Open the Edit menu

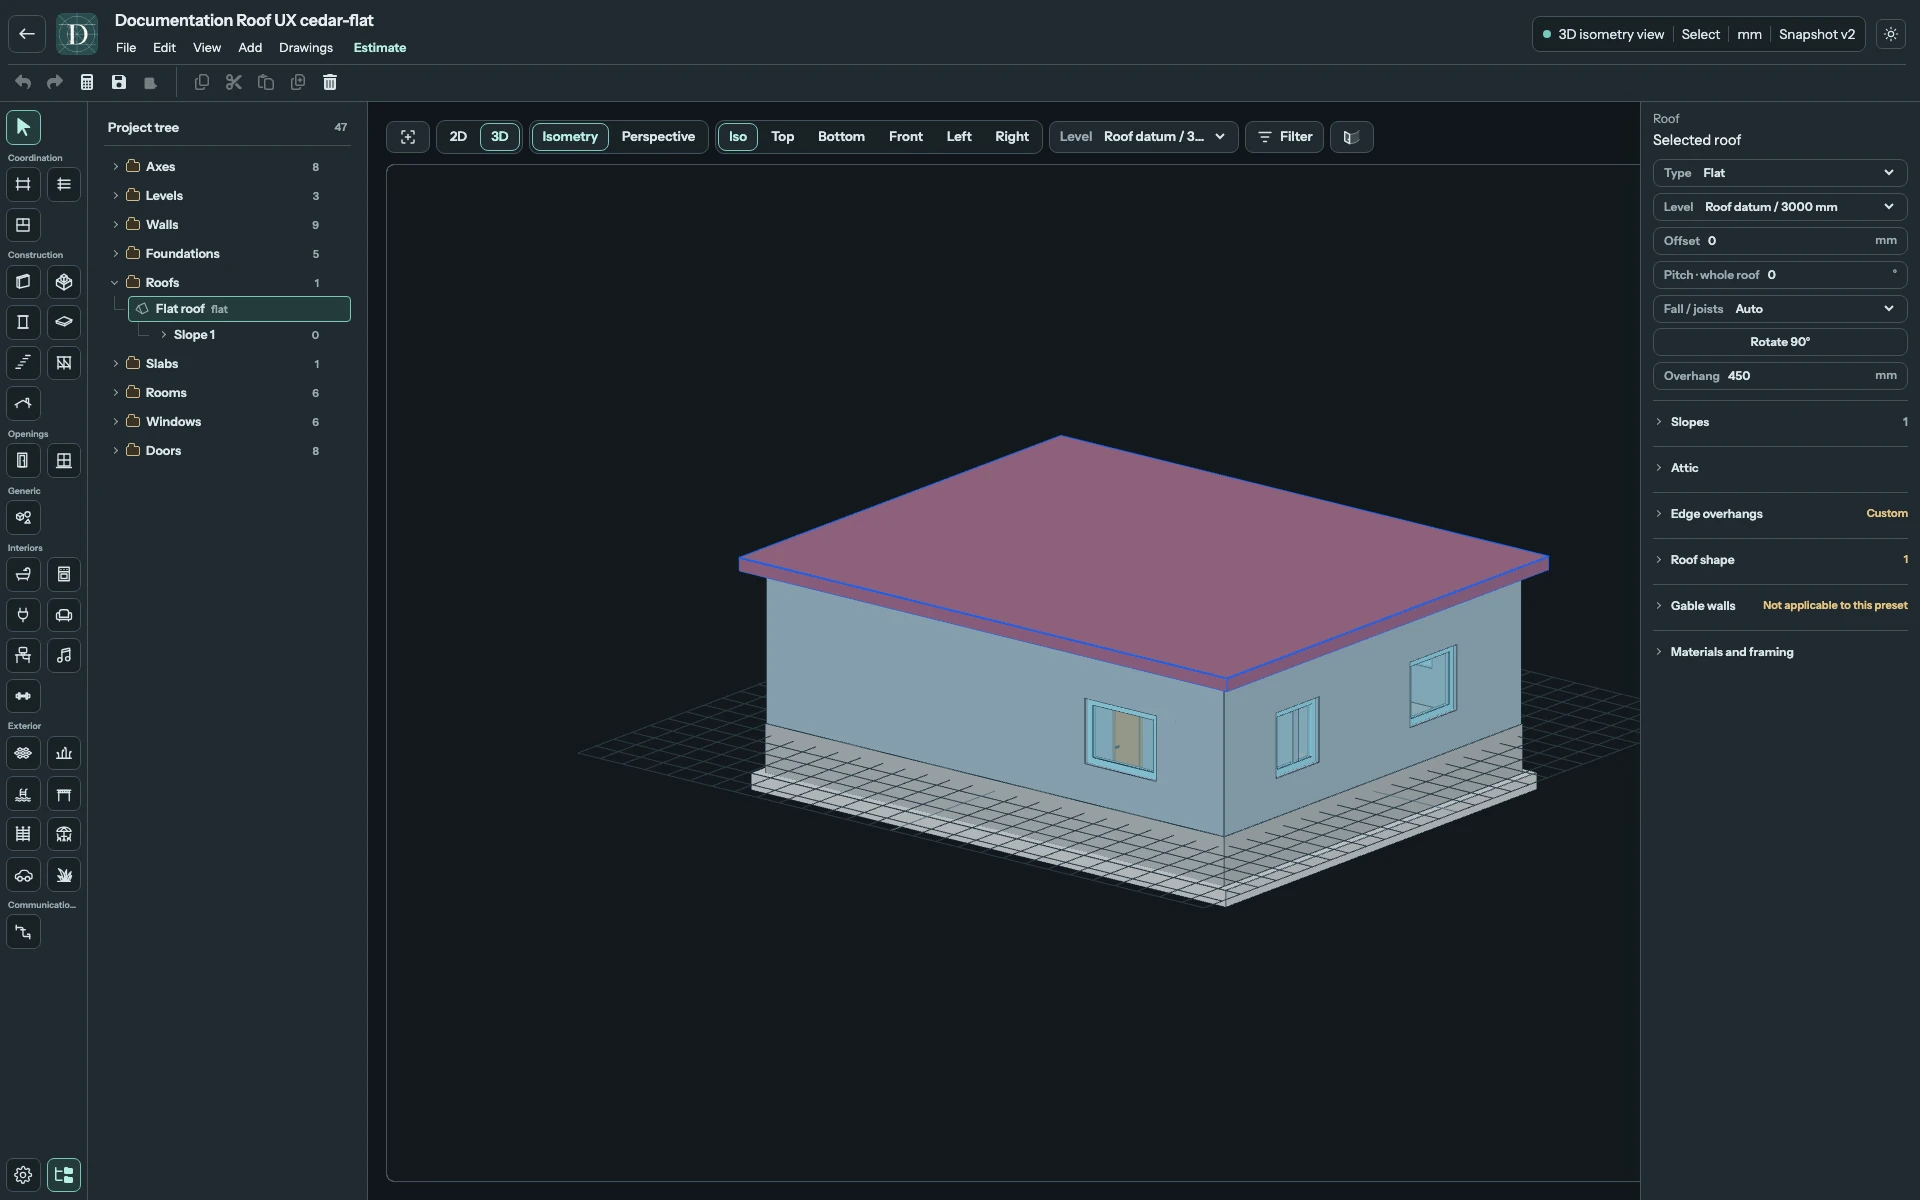(164, 48)
